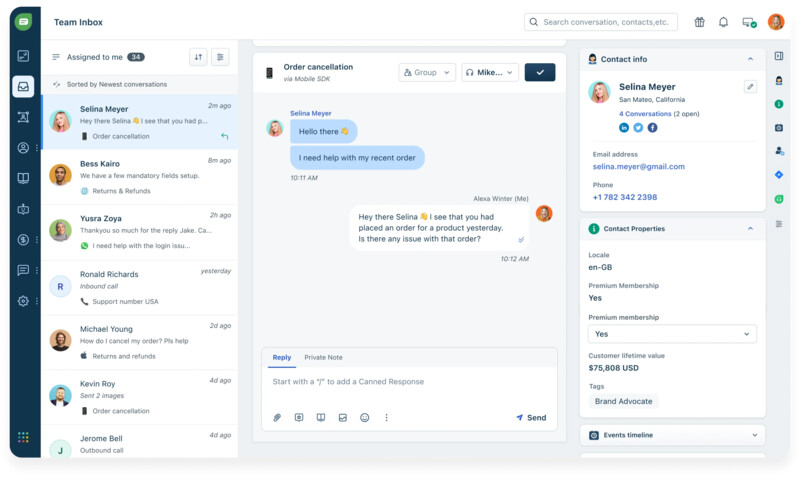800x490 pixels.
Task: Edit contact info with pencil icon
Action: coord(750,87)
